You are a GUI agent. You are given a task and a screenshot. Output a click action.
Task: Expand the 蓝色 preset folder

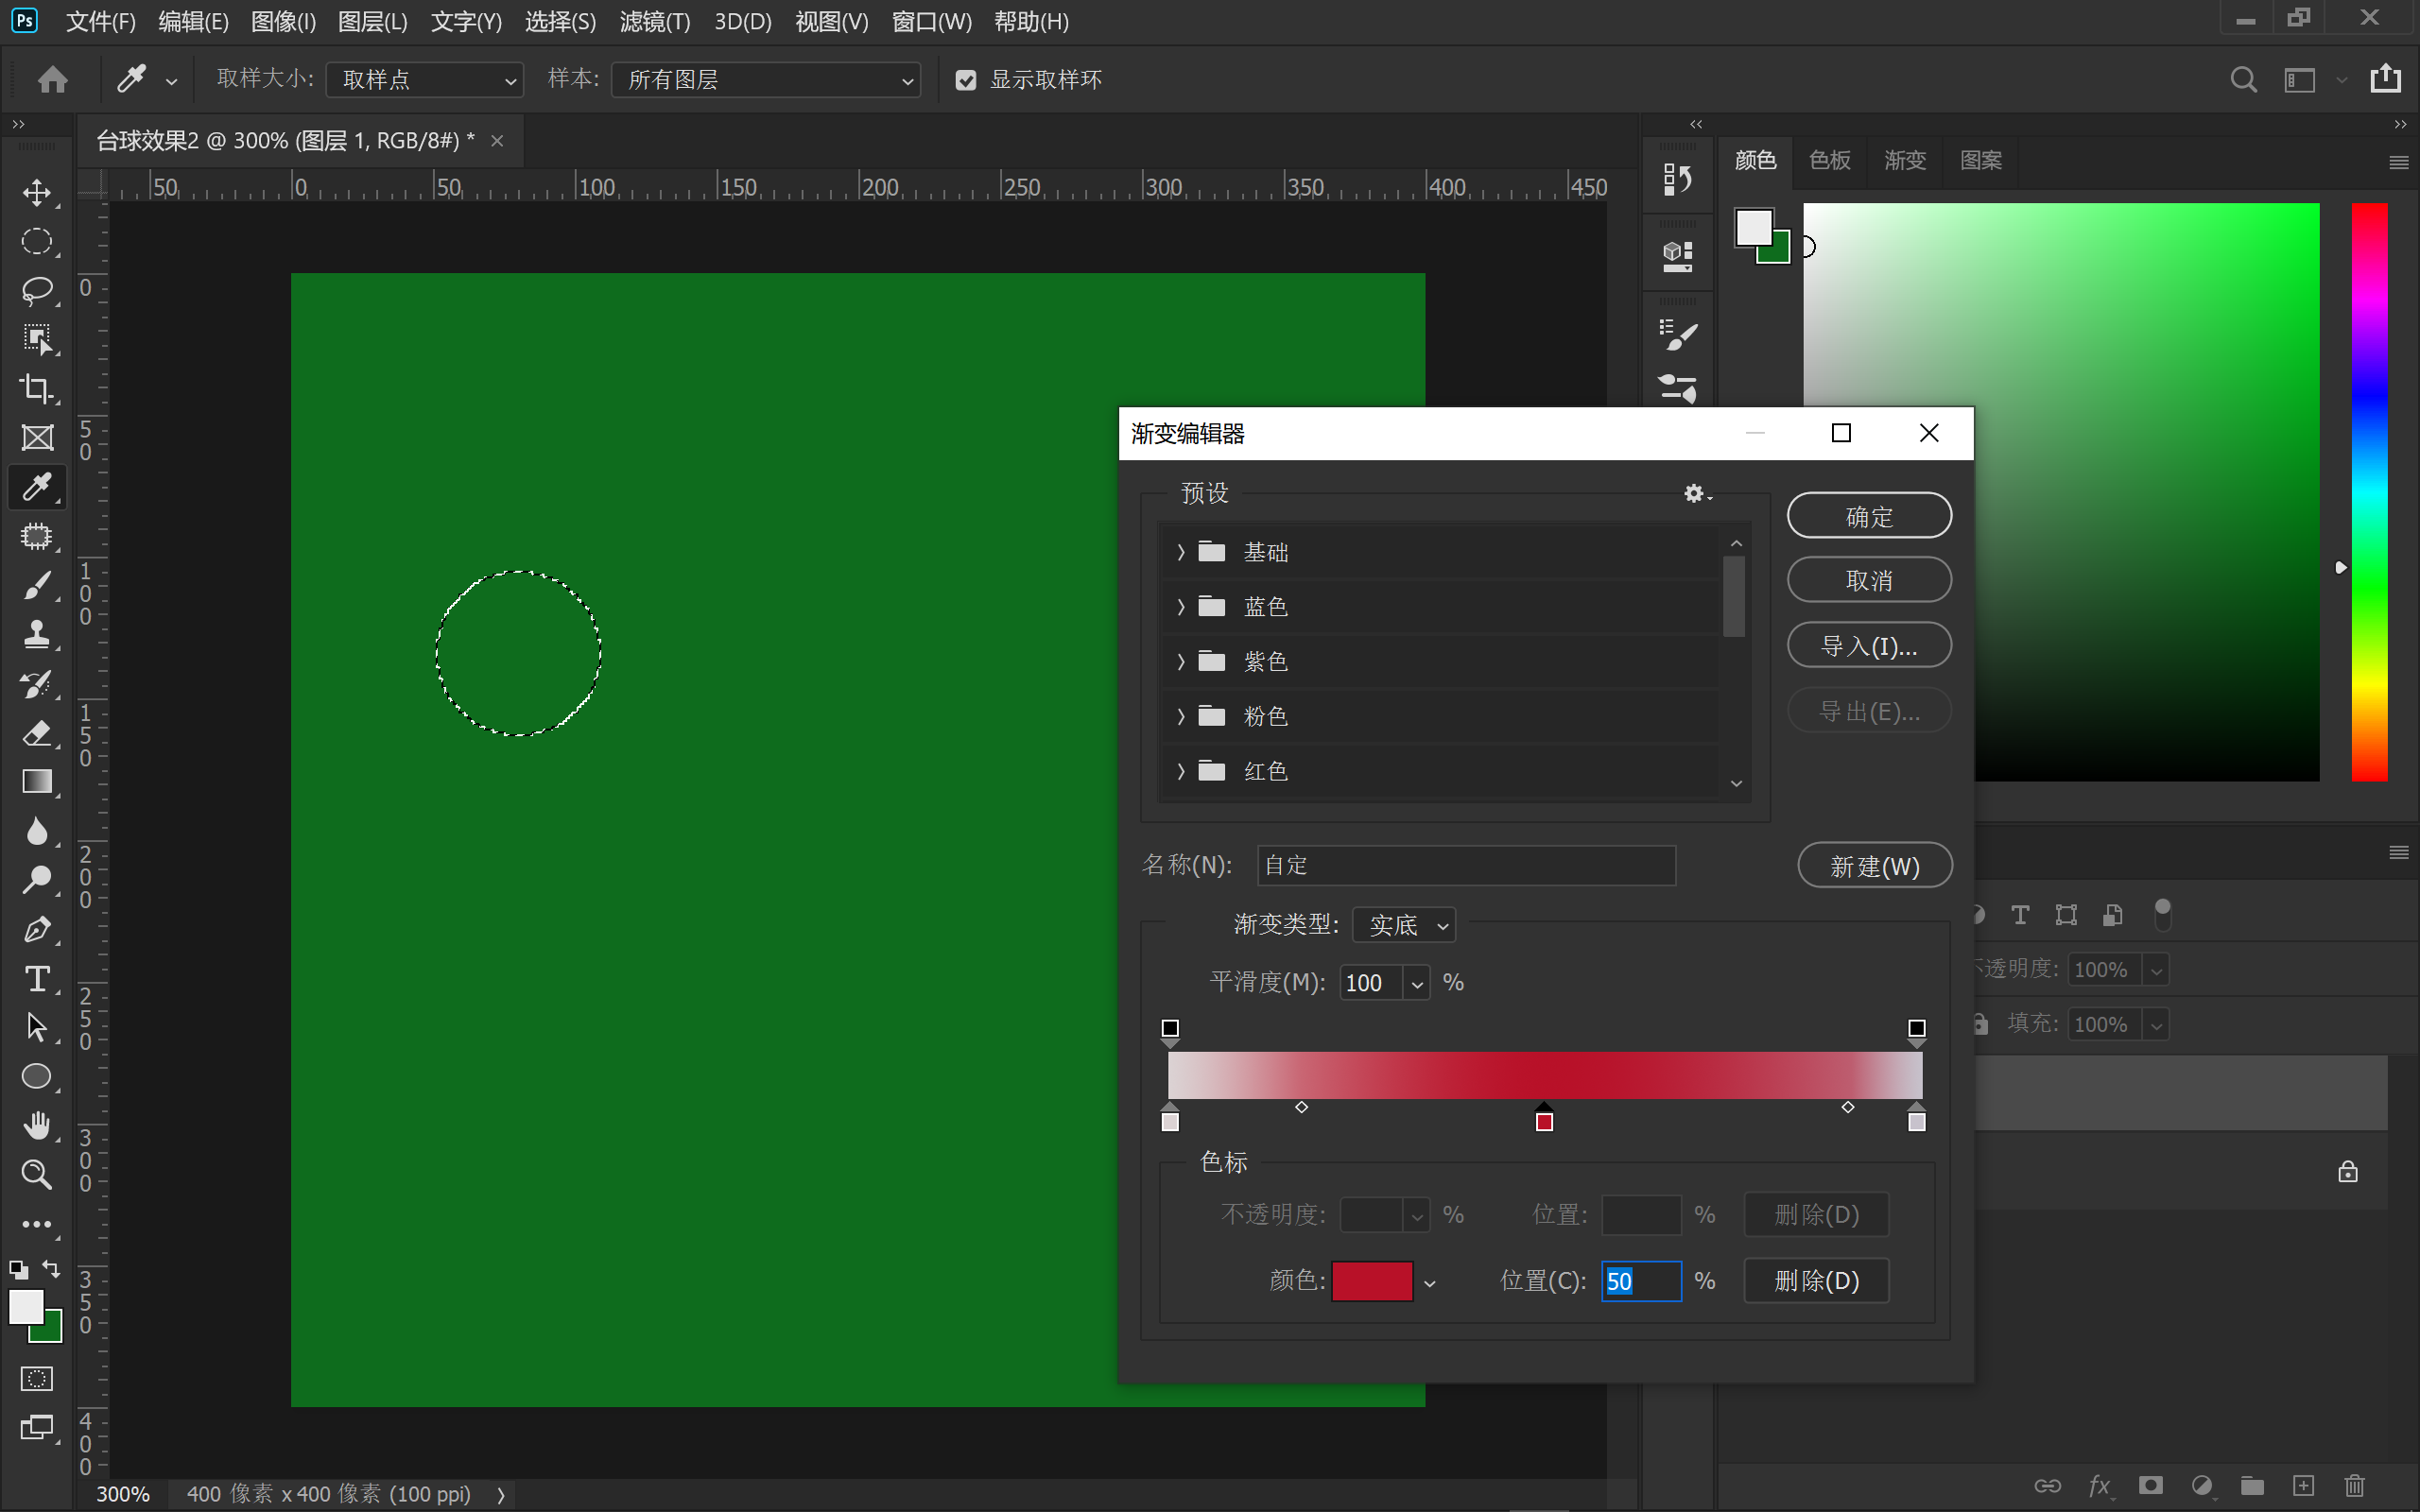pos(1180,607)
